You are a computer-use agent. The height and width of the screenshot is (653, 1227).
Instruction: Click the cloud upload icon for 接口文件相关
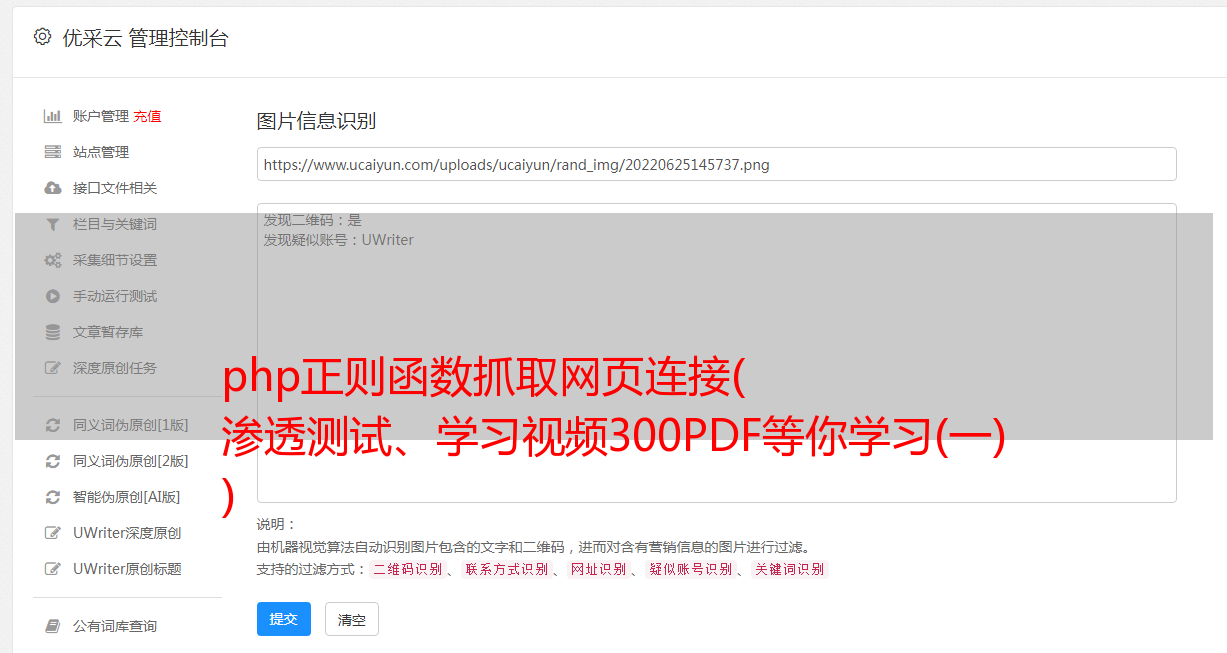53,188
